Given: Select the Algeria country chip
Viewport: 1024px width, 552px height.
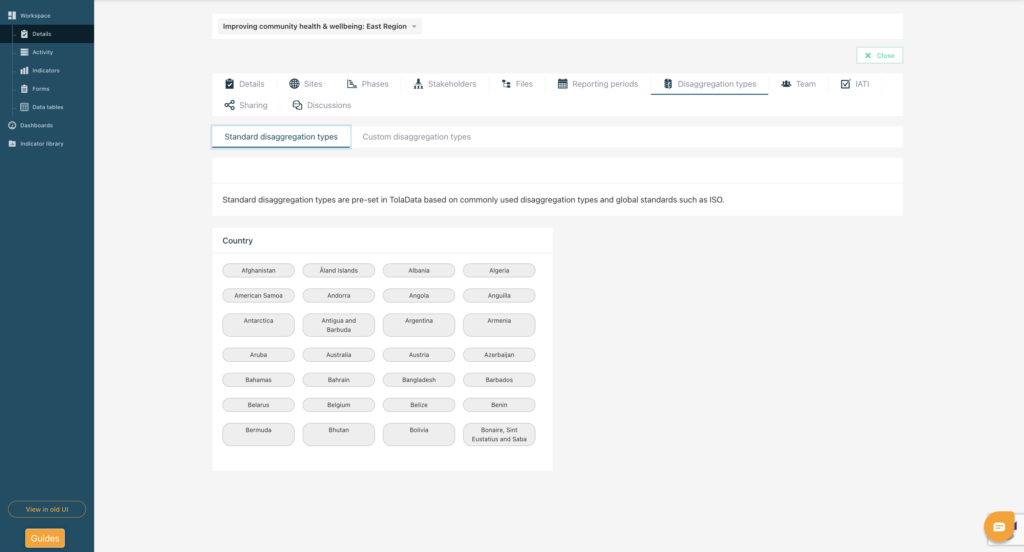Looking at the screenshot, I should 499,270.
